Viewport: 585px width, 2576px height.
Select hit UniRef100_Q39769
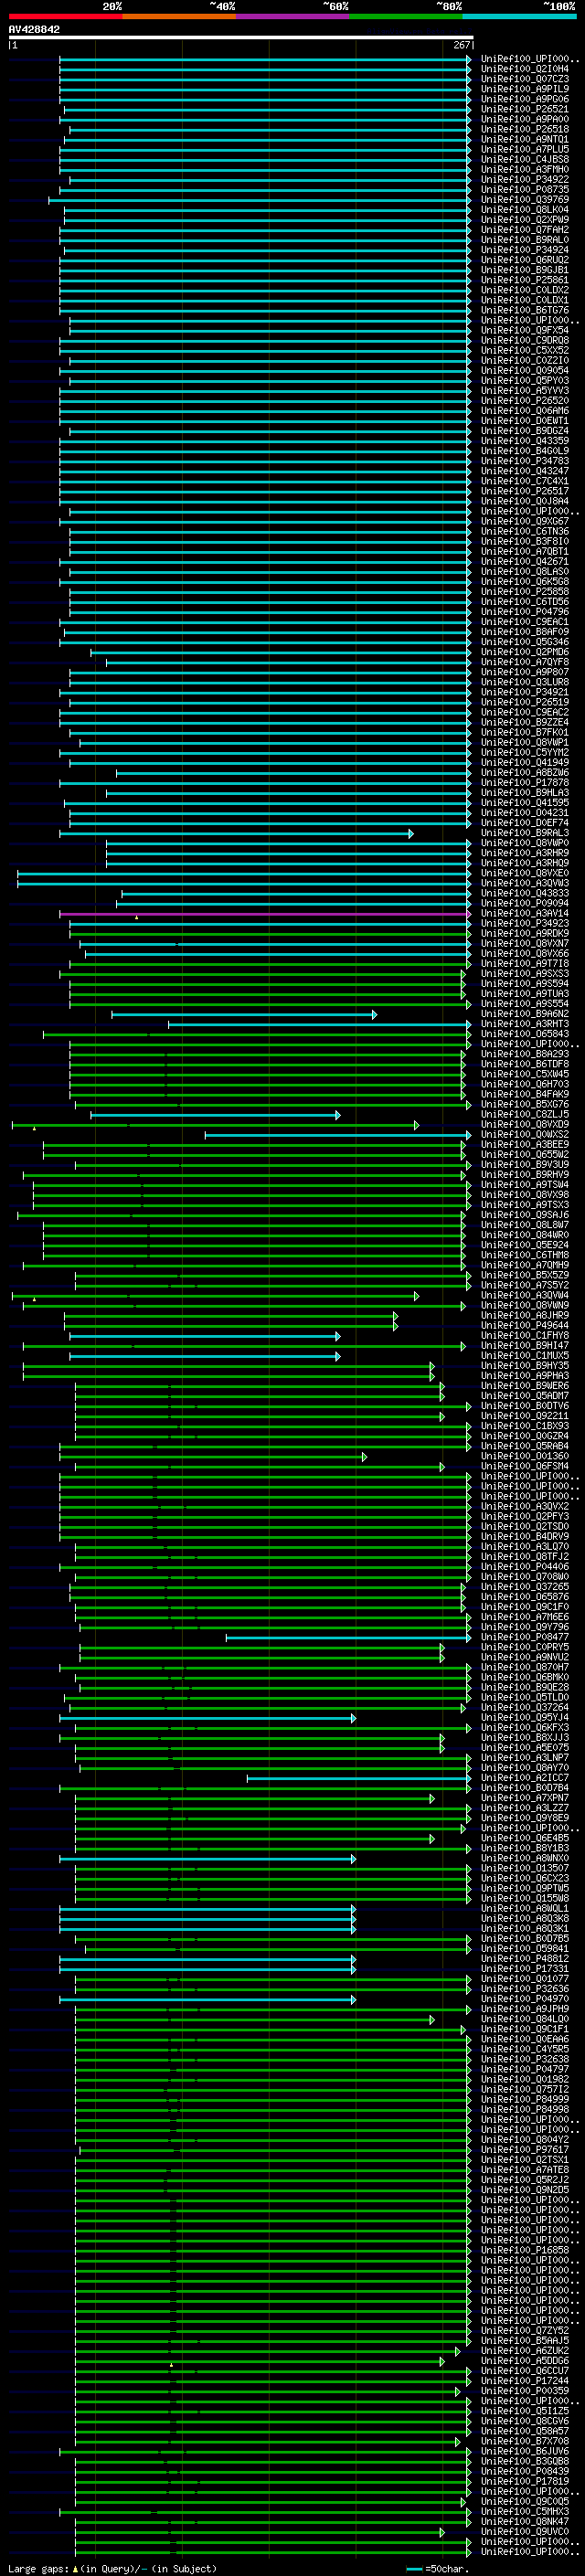(x=525, y=200)
